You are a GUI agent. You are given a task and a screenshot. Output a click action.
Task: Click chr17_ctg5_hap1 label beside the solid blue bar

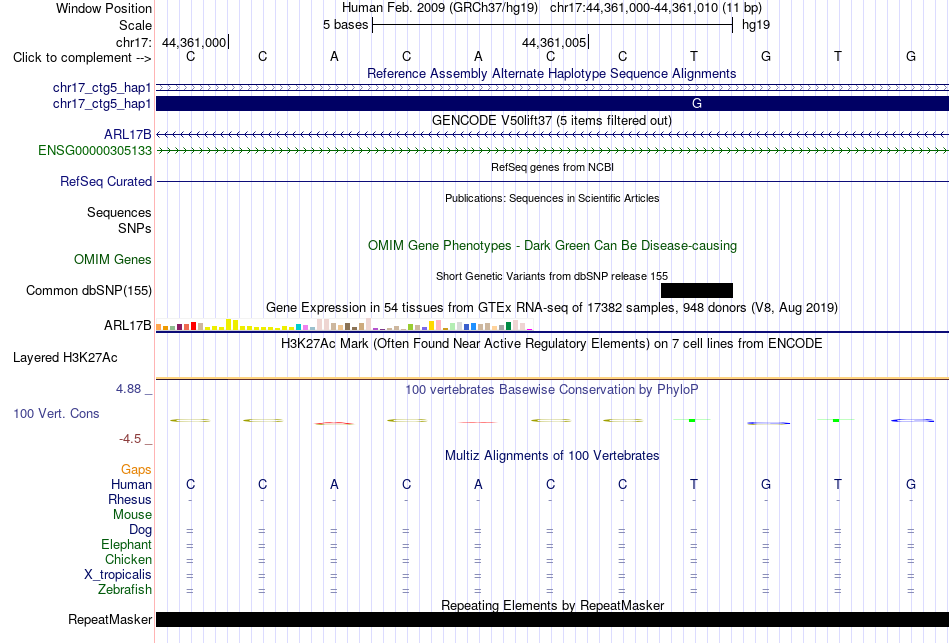click(x=102, y=104)
